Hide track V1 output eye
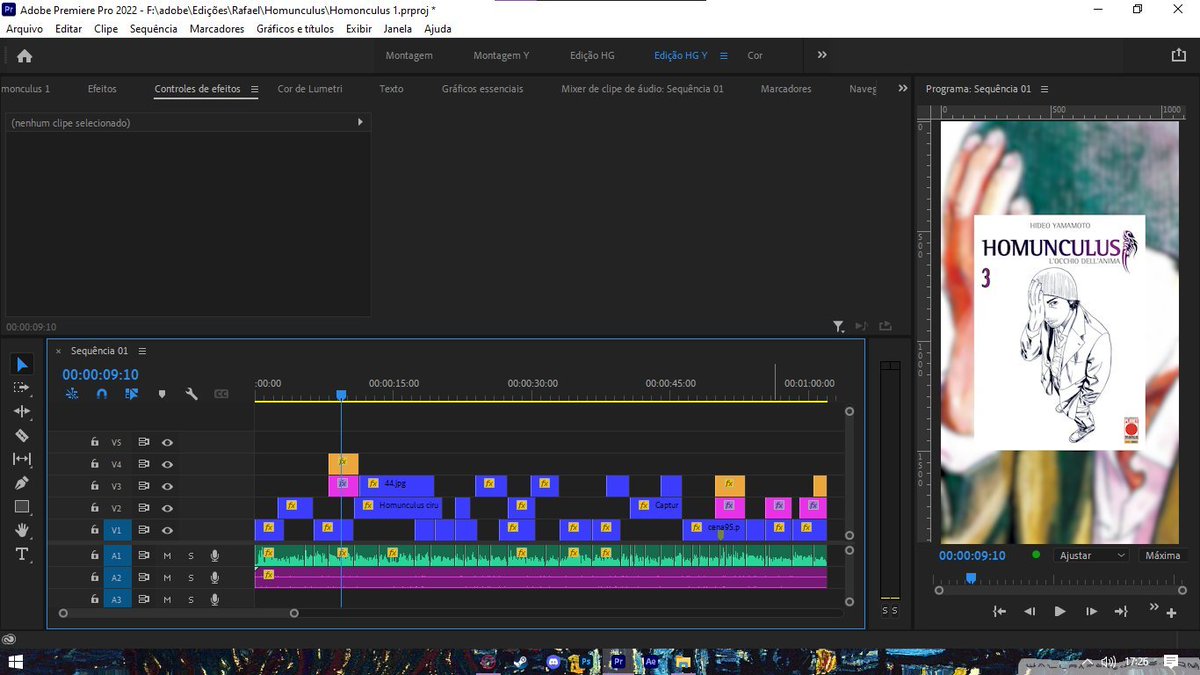The height and width of the screenshot is (675, 1200). 168,530
